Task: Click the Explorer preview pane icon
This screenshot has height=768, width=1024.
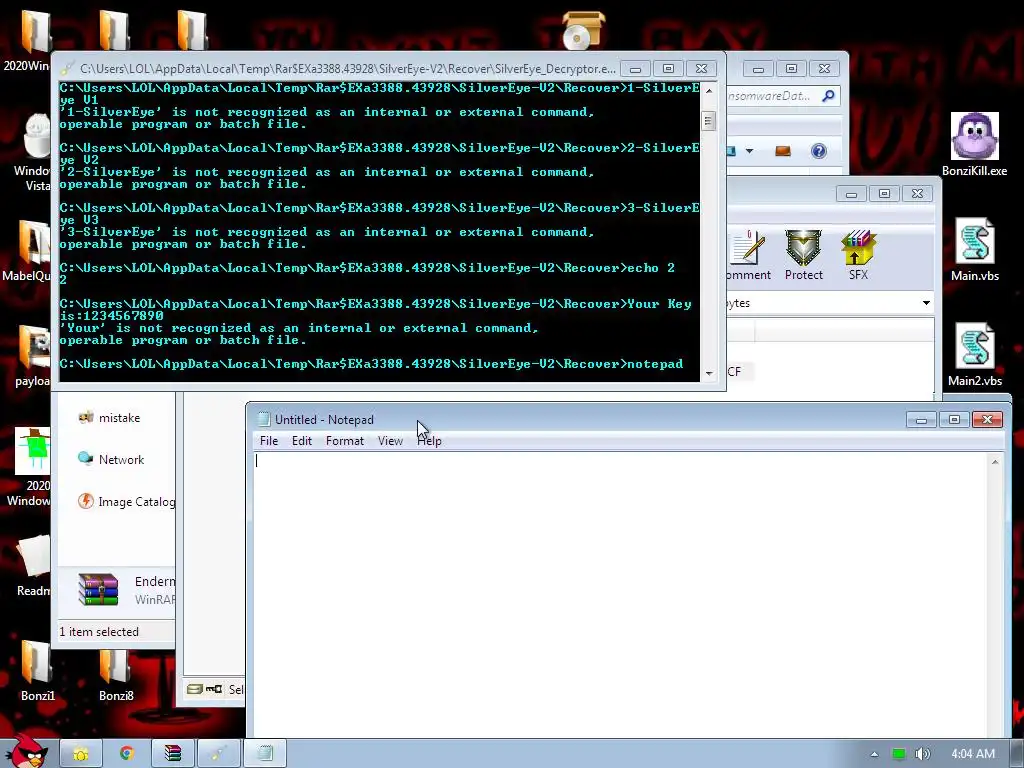Action: [x=782, y=152]
